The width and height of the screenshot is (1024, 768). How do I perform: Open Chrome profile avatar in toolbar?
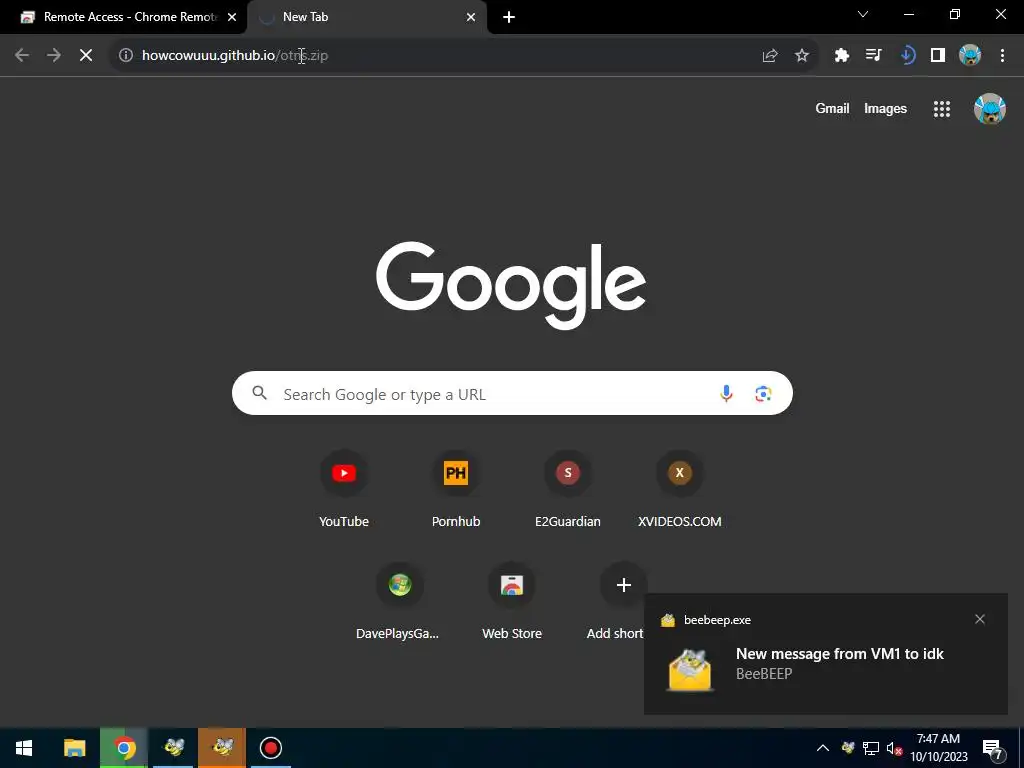click(x=970, y=56)
